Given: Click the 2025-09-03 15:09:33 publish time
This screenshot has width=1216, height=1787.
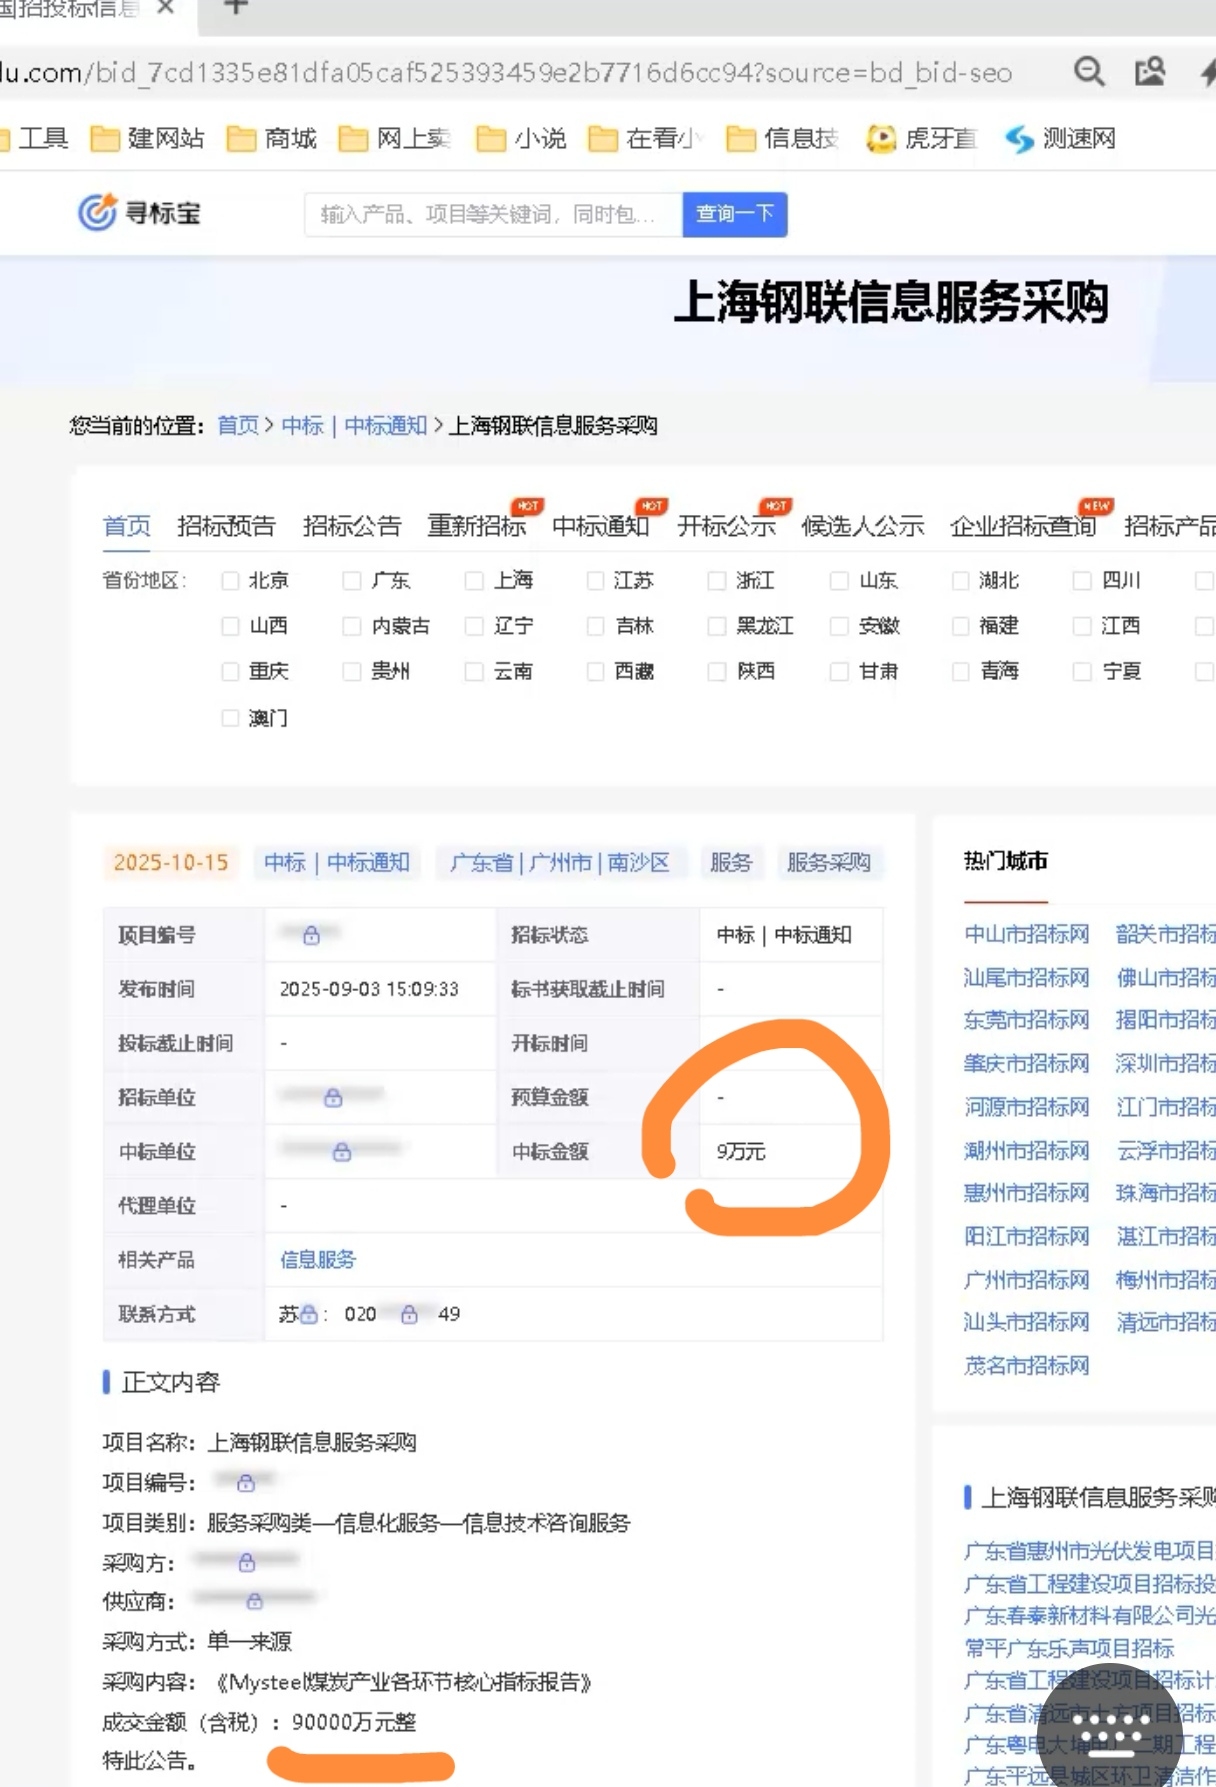Looking at the screenshot, I should click(369, 989).
